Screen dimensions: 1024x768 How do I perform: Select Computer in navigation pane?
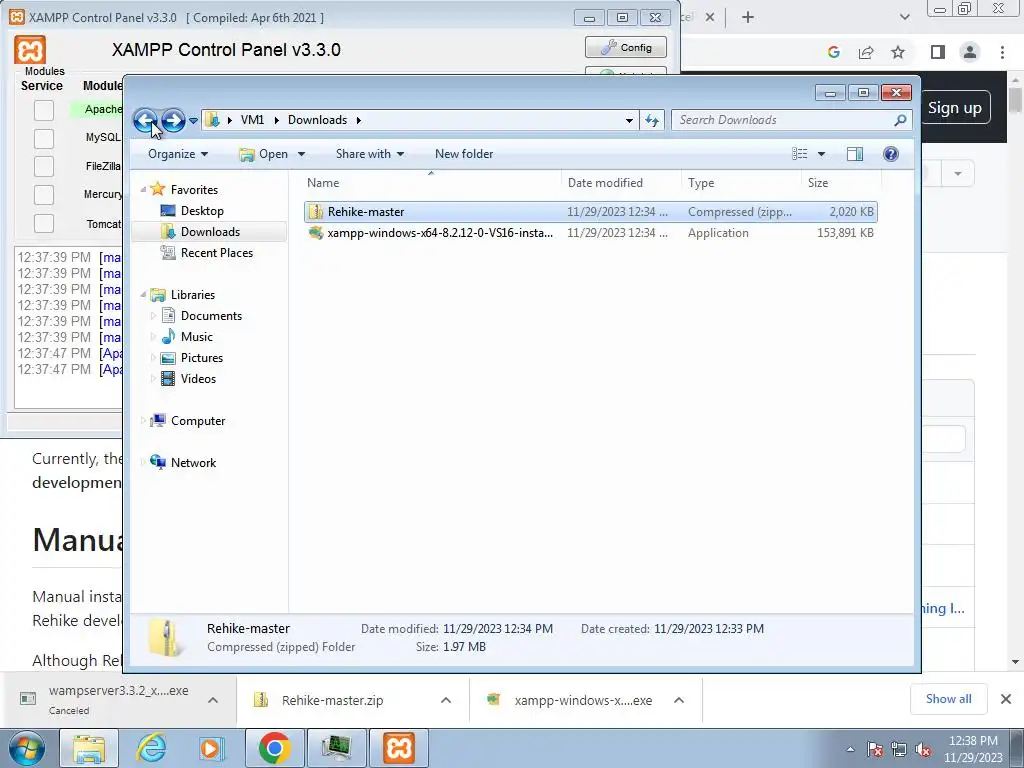coord(198,421)
